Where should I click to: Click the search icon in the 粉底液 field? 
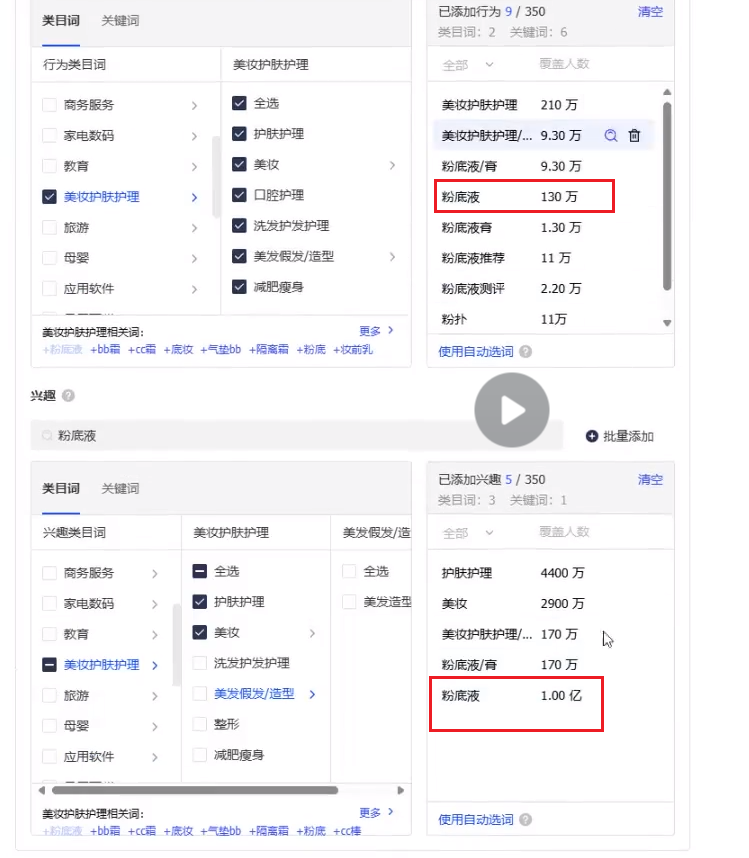46,436
